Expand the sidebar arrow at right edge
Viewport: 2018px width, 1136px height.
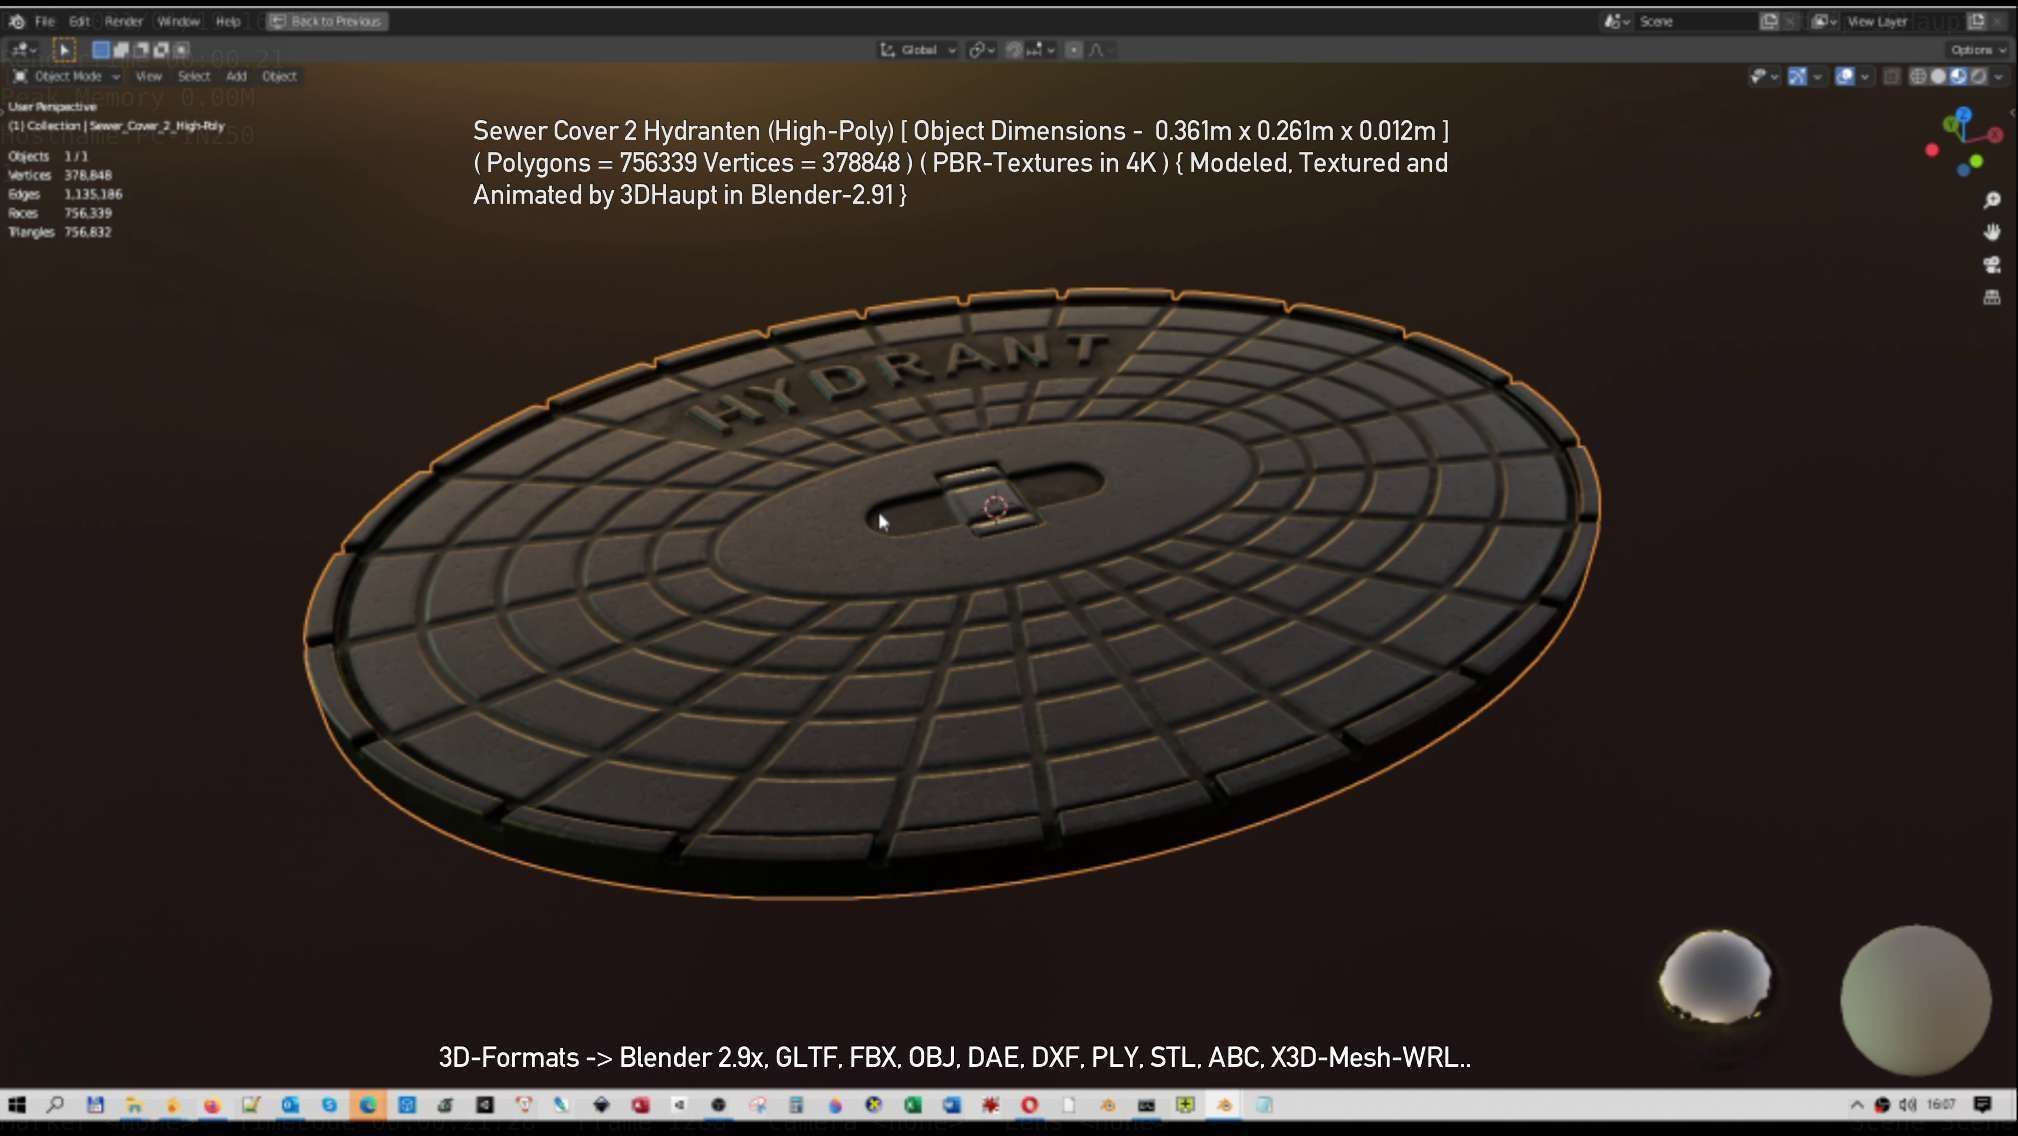click(2011, 112)
